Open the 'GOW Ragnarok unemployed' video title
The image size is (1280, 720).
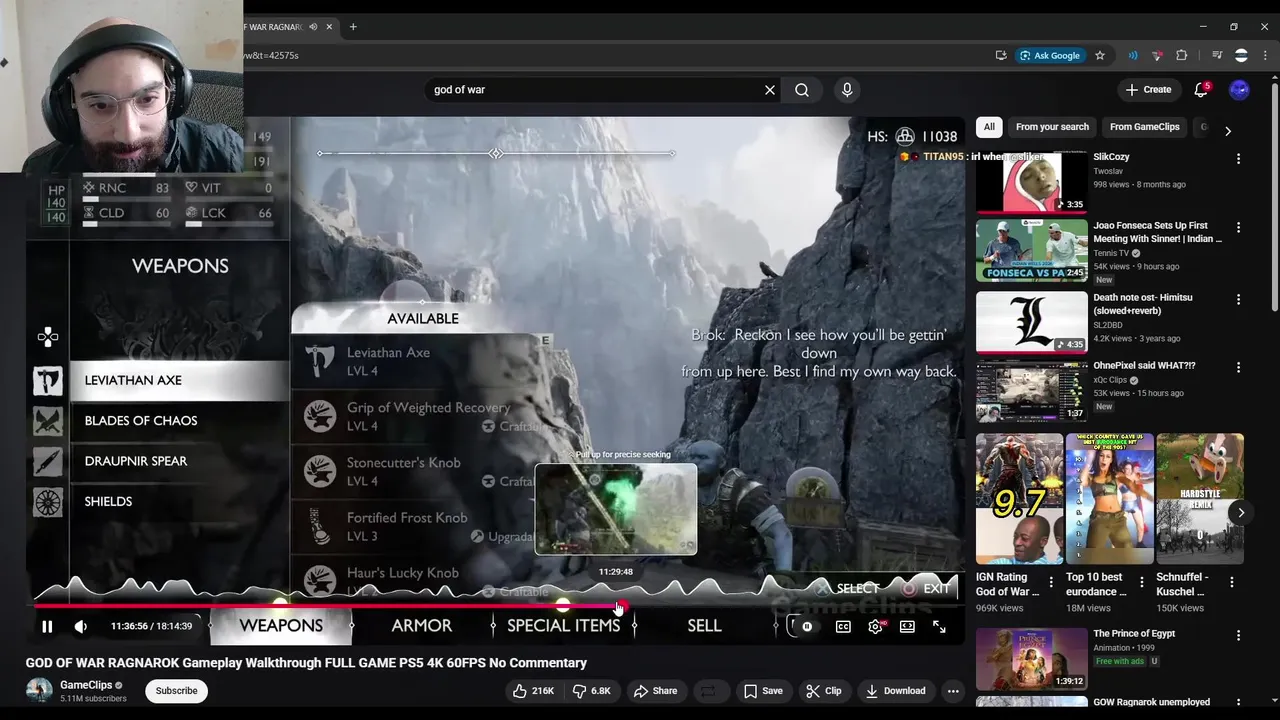tap(1151, 703)
